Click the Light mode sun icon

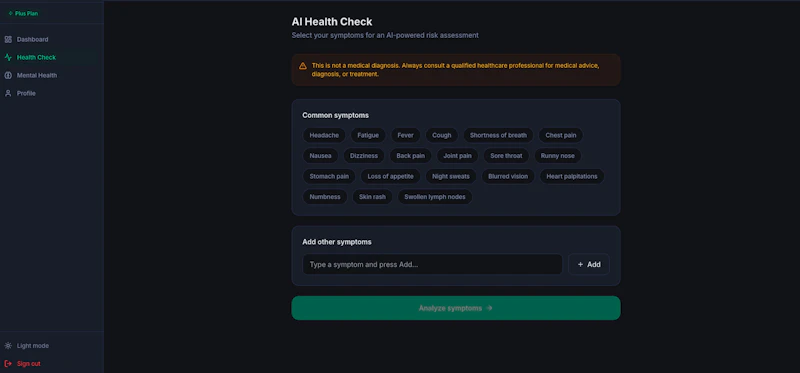pos(8,345)
